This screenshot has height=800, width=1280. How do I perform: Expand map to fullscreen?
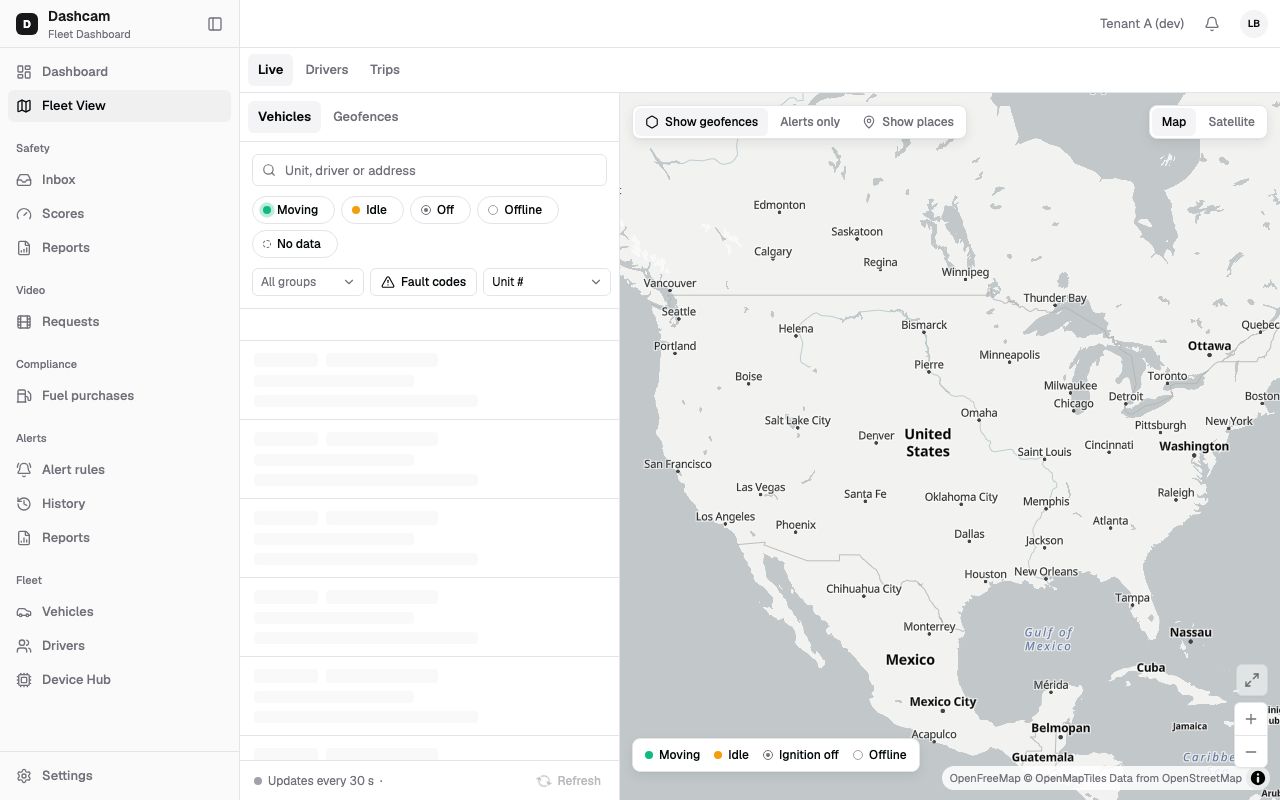pos(1252,680)
